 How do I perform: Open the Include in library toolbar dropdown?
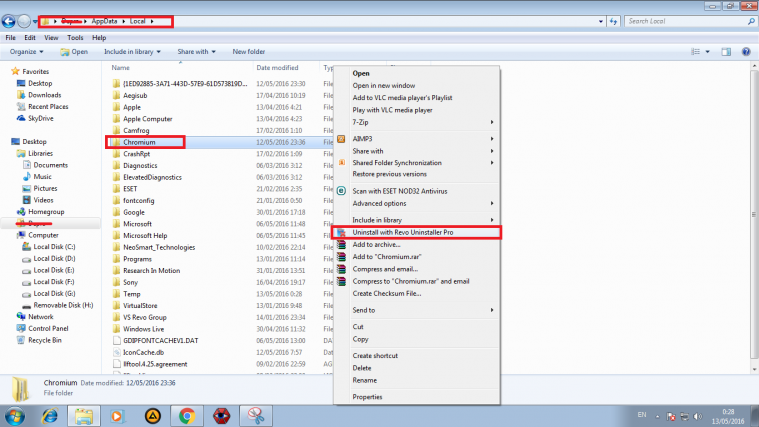132,52
